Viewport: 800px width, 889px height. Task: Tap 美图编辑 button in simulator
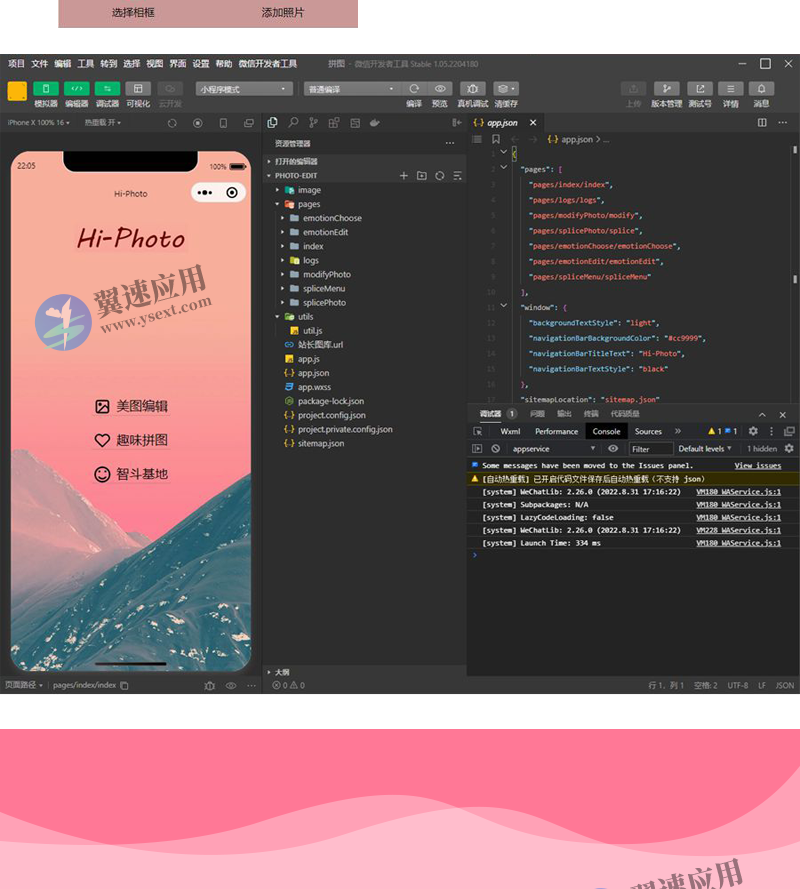tap(131, 406)
